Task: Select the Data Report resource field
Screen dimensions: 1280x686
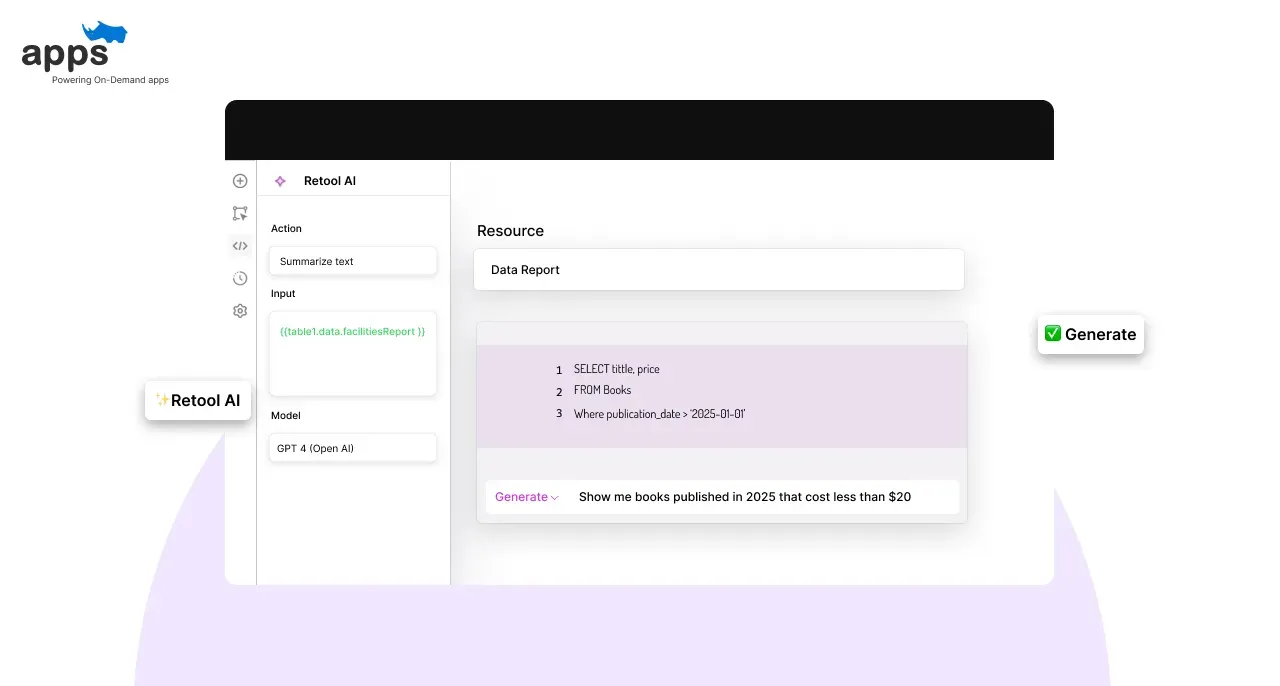Action: pos(719,270)
